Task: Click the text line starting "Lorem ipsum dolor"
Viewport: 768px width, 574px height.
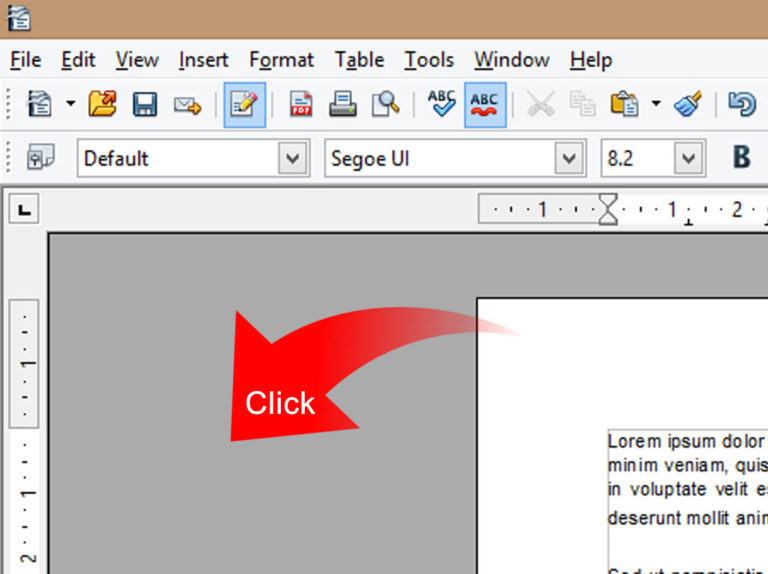Action: (x=688, y=442)
